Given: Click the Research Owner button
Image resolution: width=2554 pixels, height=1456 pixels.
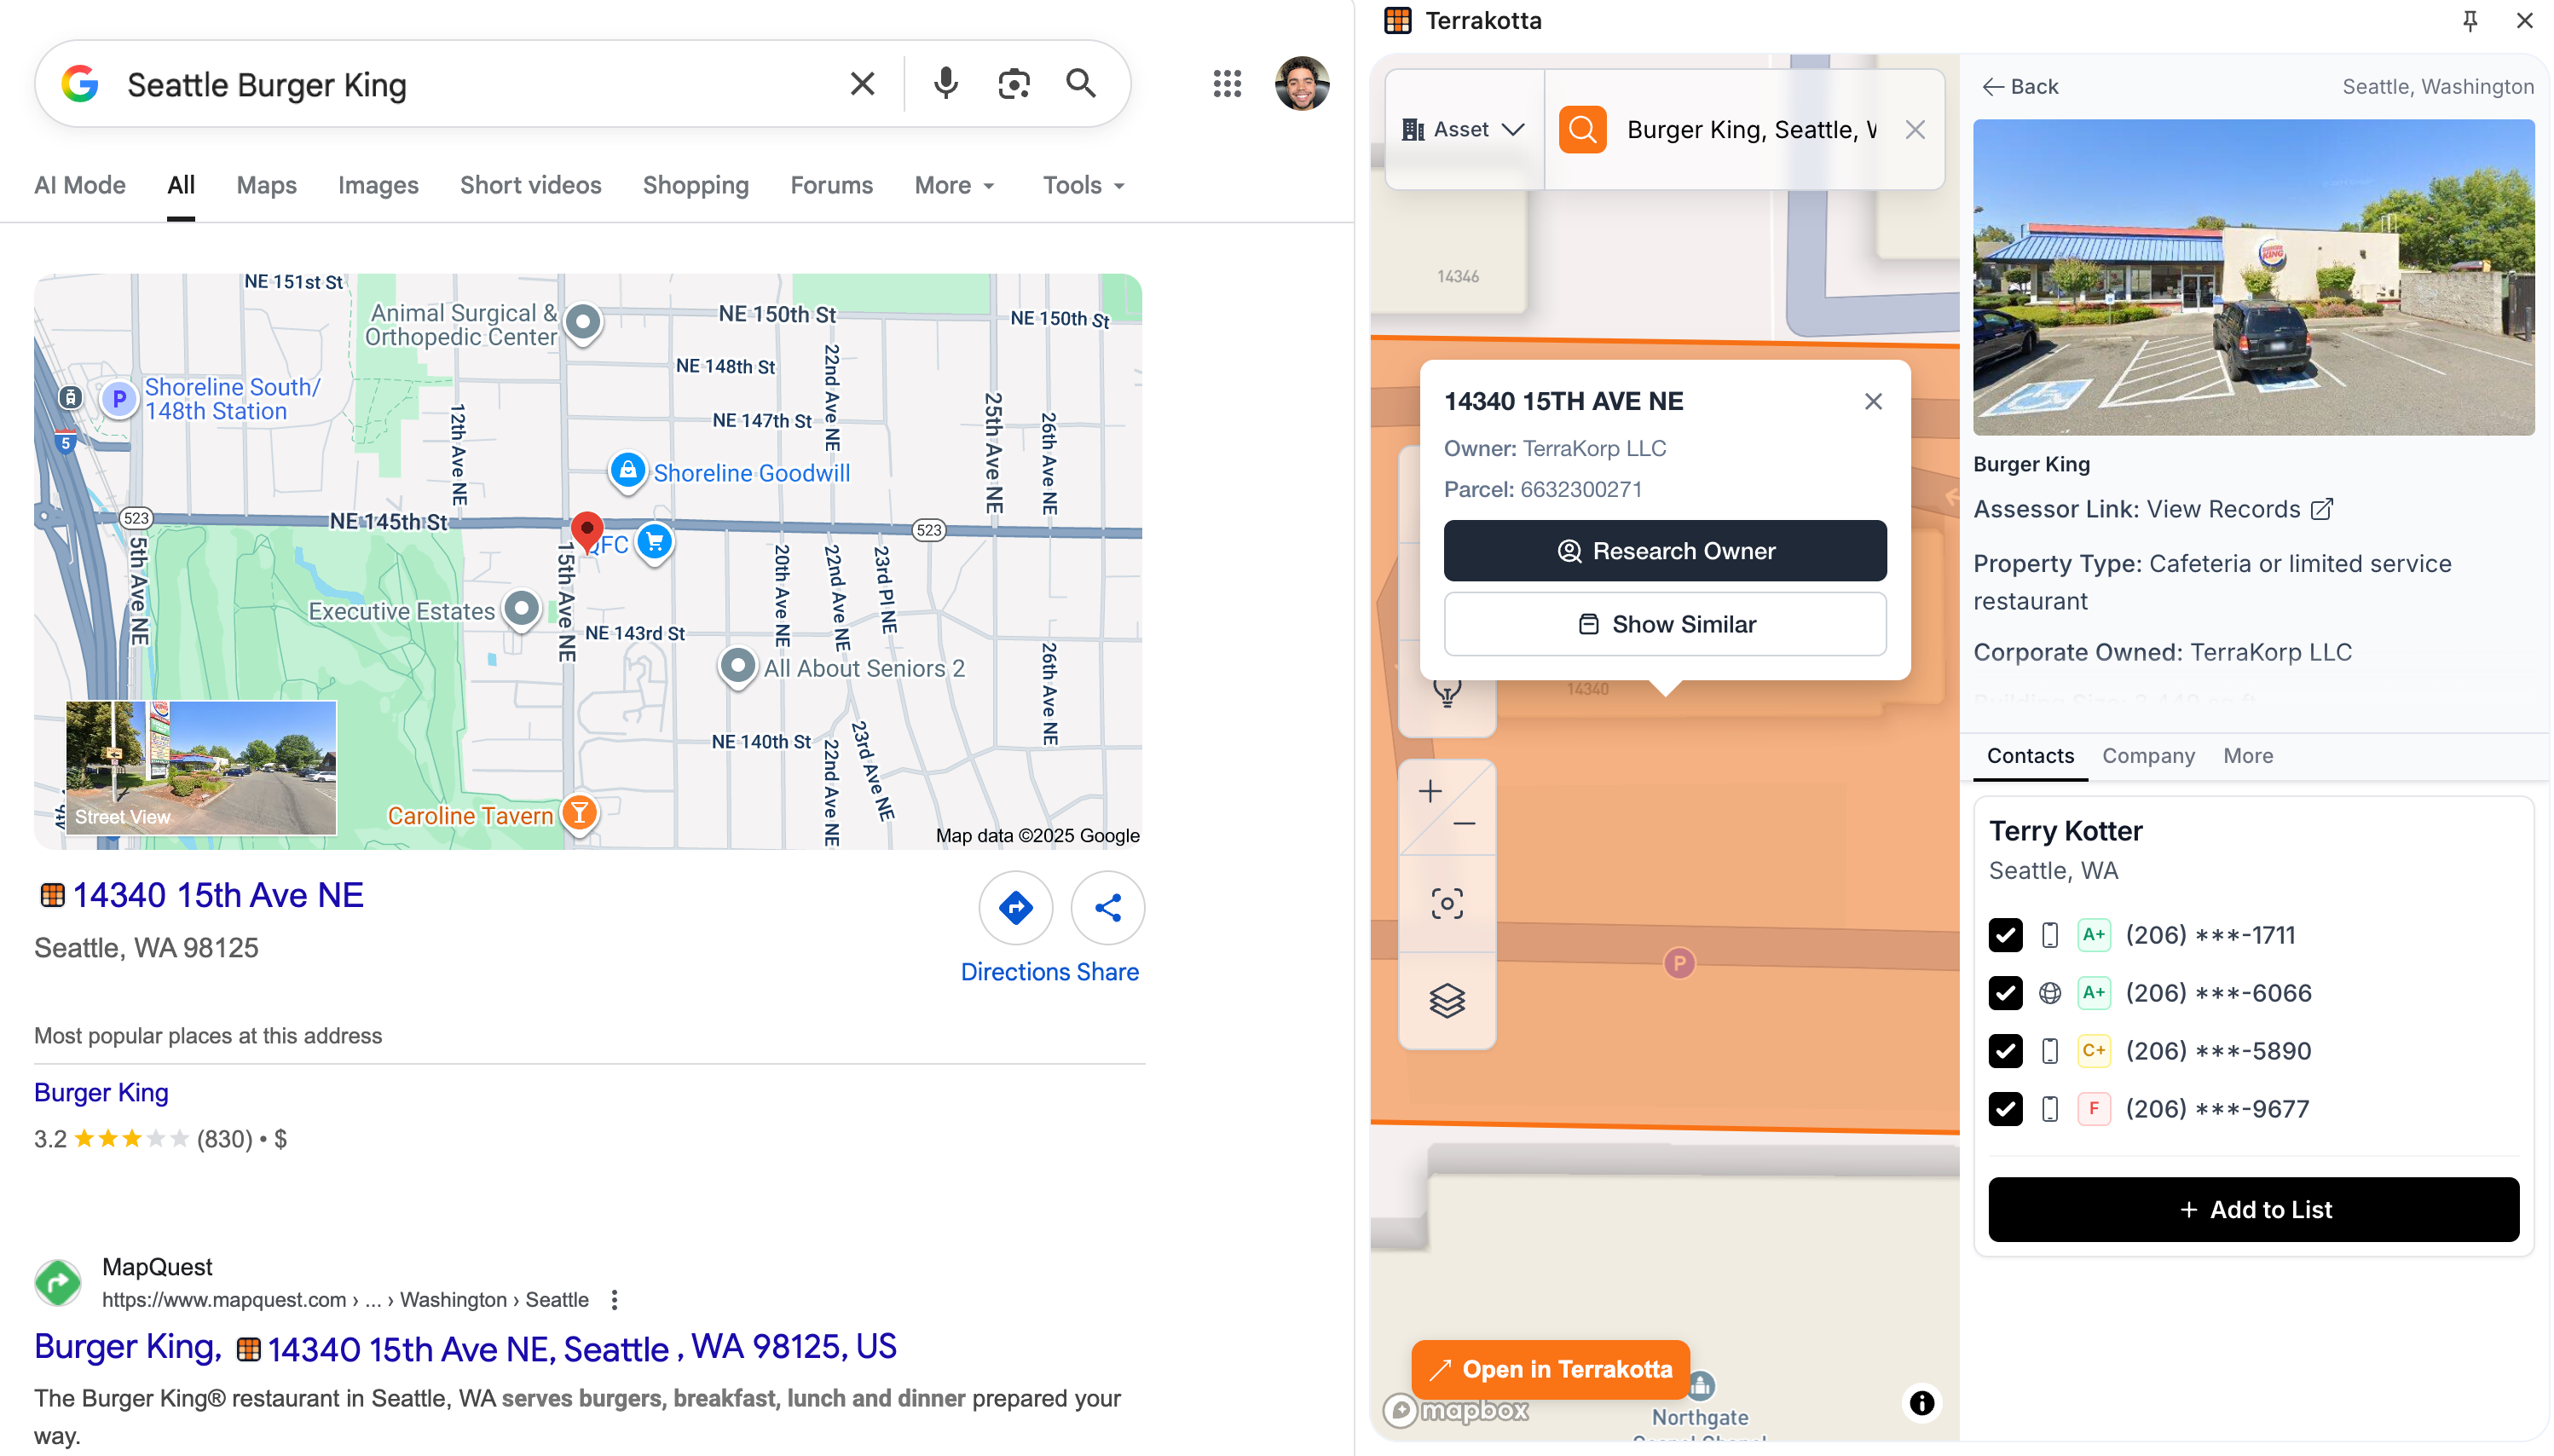Looking at the screenshot, I should [x=1664, y=551].
